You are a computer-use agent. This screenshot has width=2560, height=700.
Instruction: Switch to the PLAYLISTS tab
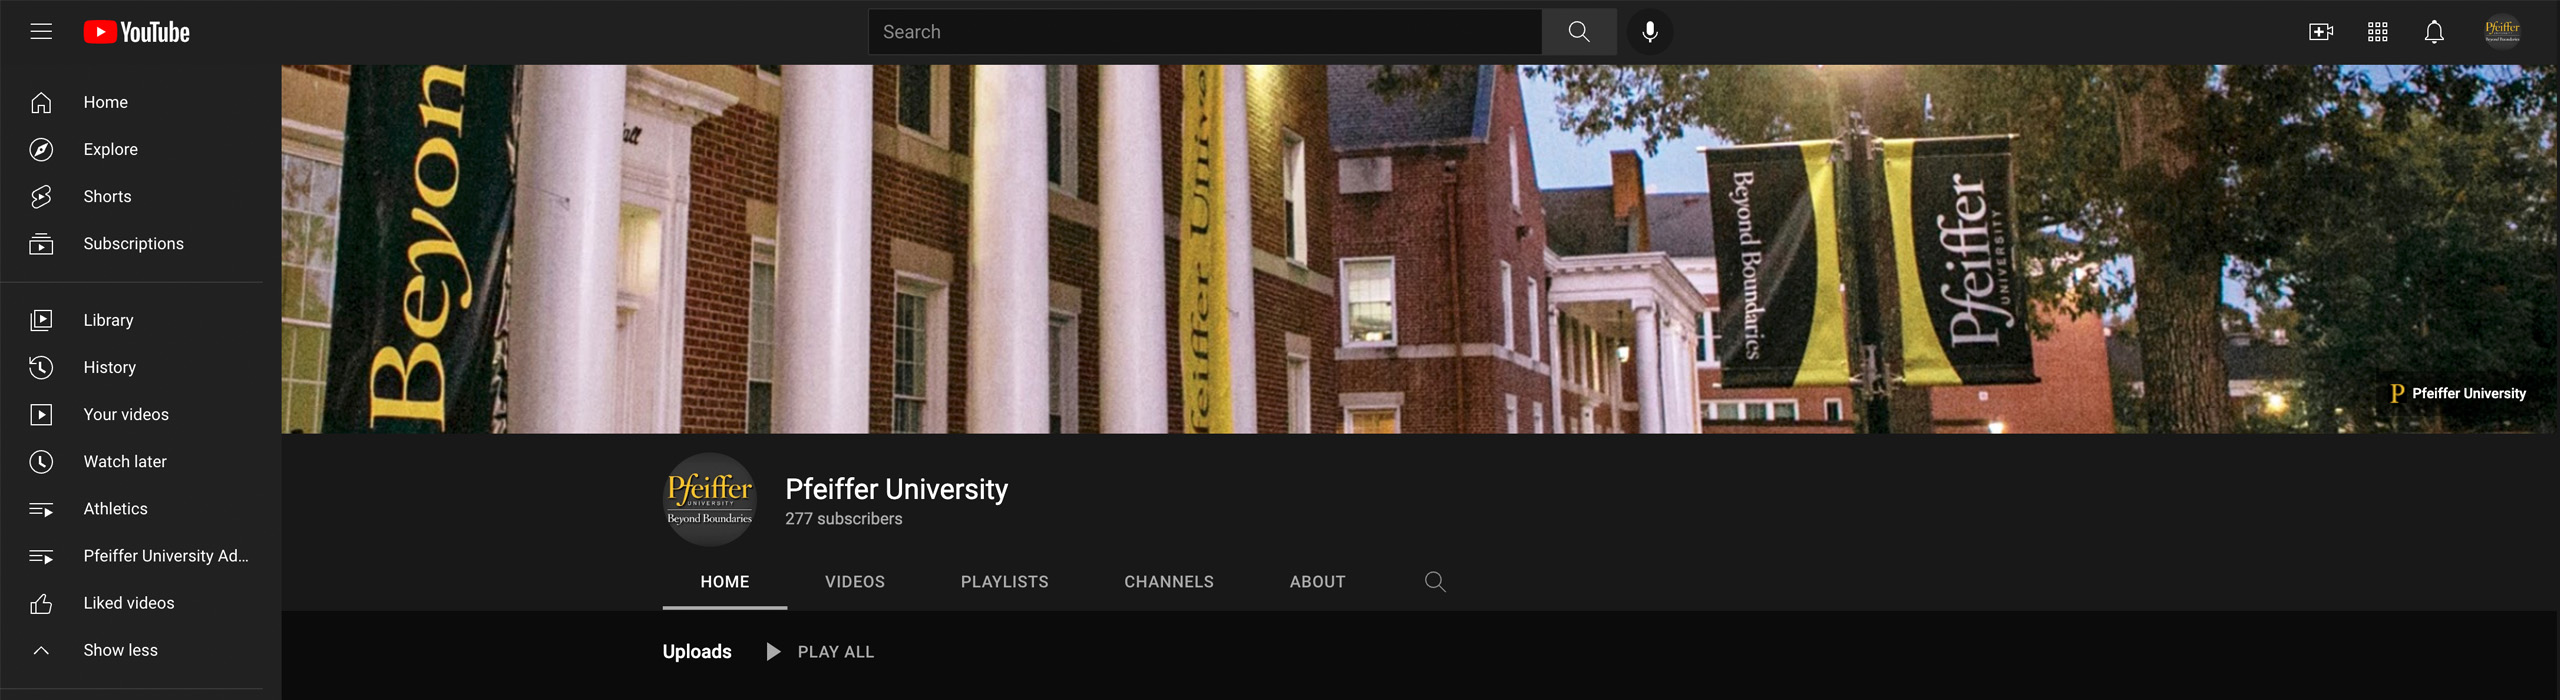(1005, 582)
